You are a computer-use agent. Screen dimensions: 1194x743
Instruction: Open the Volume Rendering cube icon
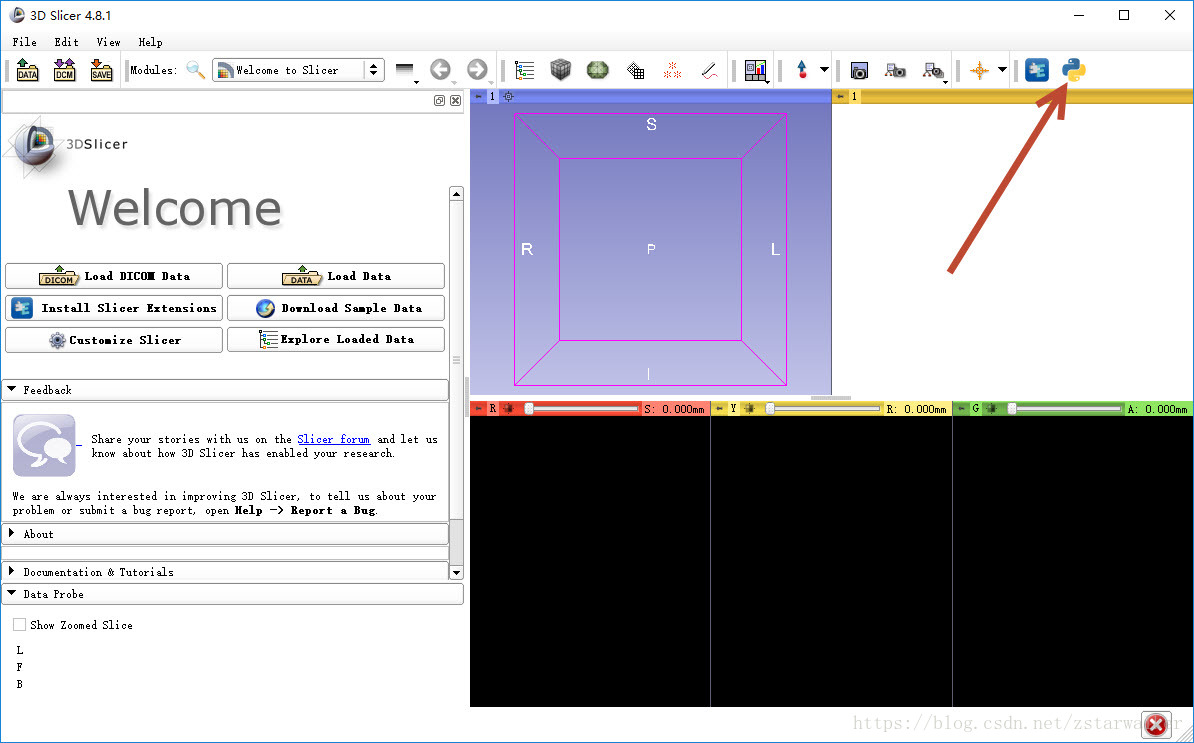point(561,70)
